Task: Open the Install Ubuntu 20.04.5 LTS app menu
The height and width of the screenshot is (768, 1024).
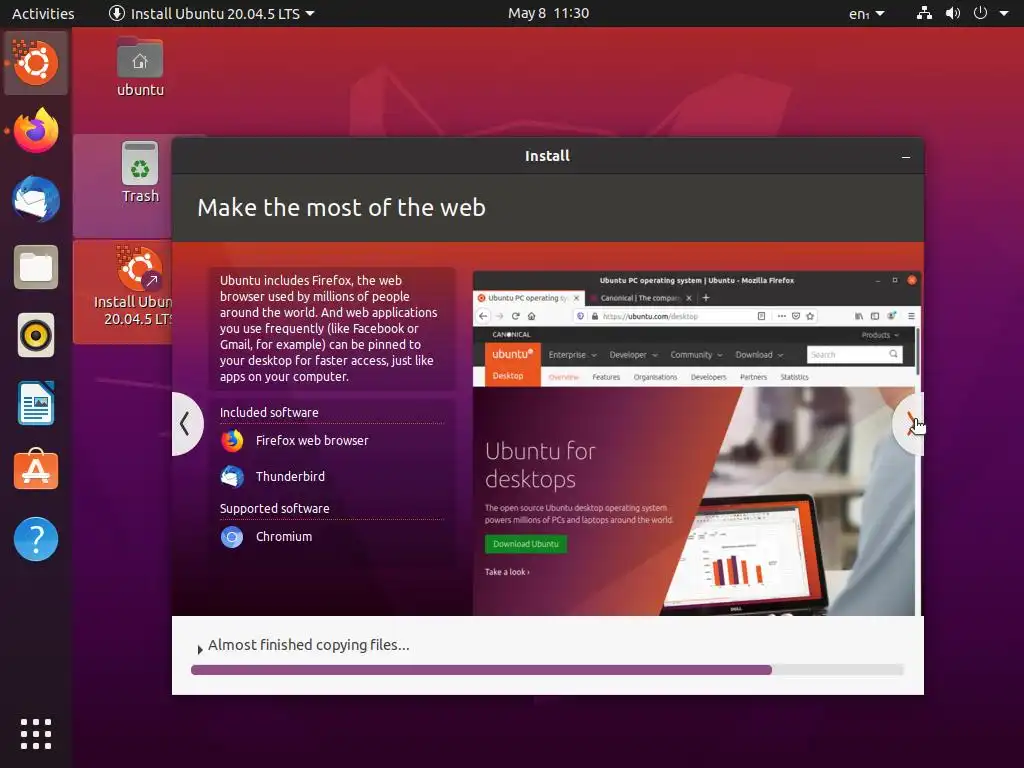Action: tap(212, 13)
